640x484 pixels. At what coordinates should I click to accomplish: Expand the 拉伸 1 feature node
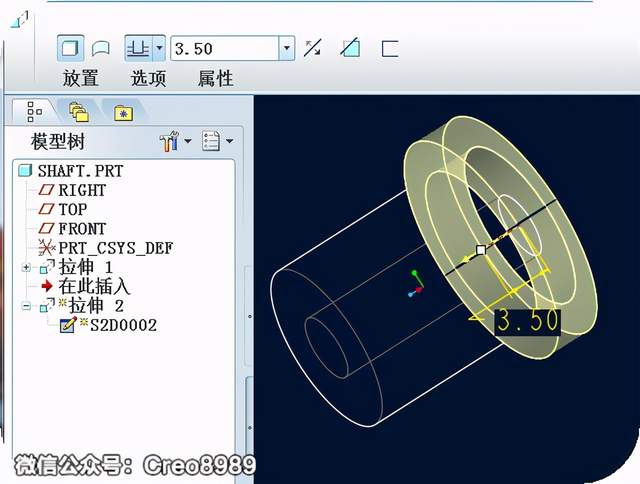click(x=26, y=268)
